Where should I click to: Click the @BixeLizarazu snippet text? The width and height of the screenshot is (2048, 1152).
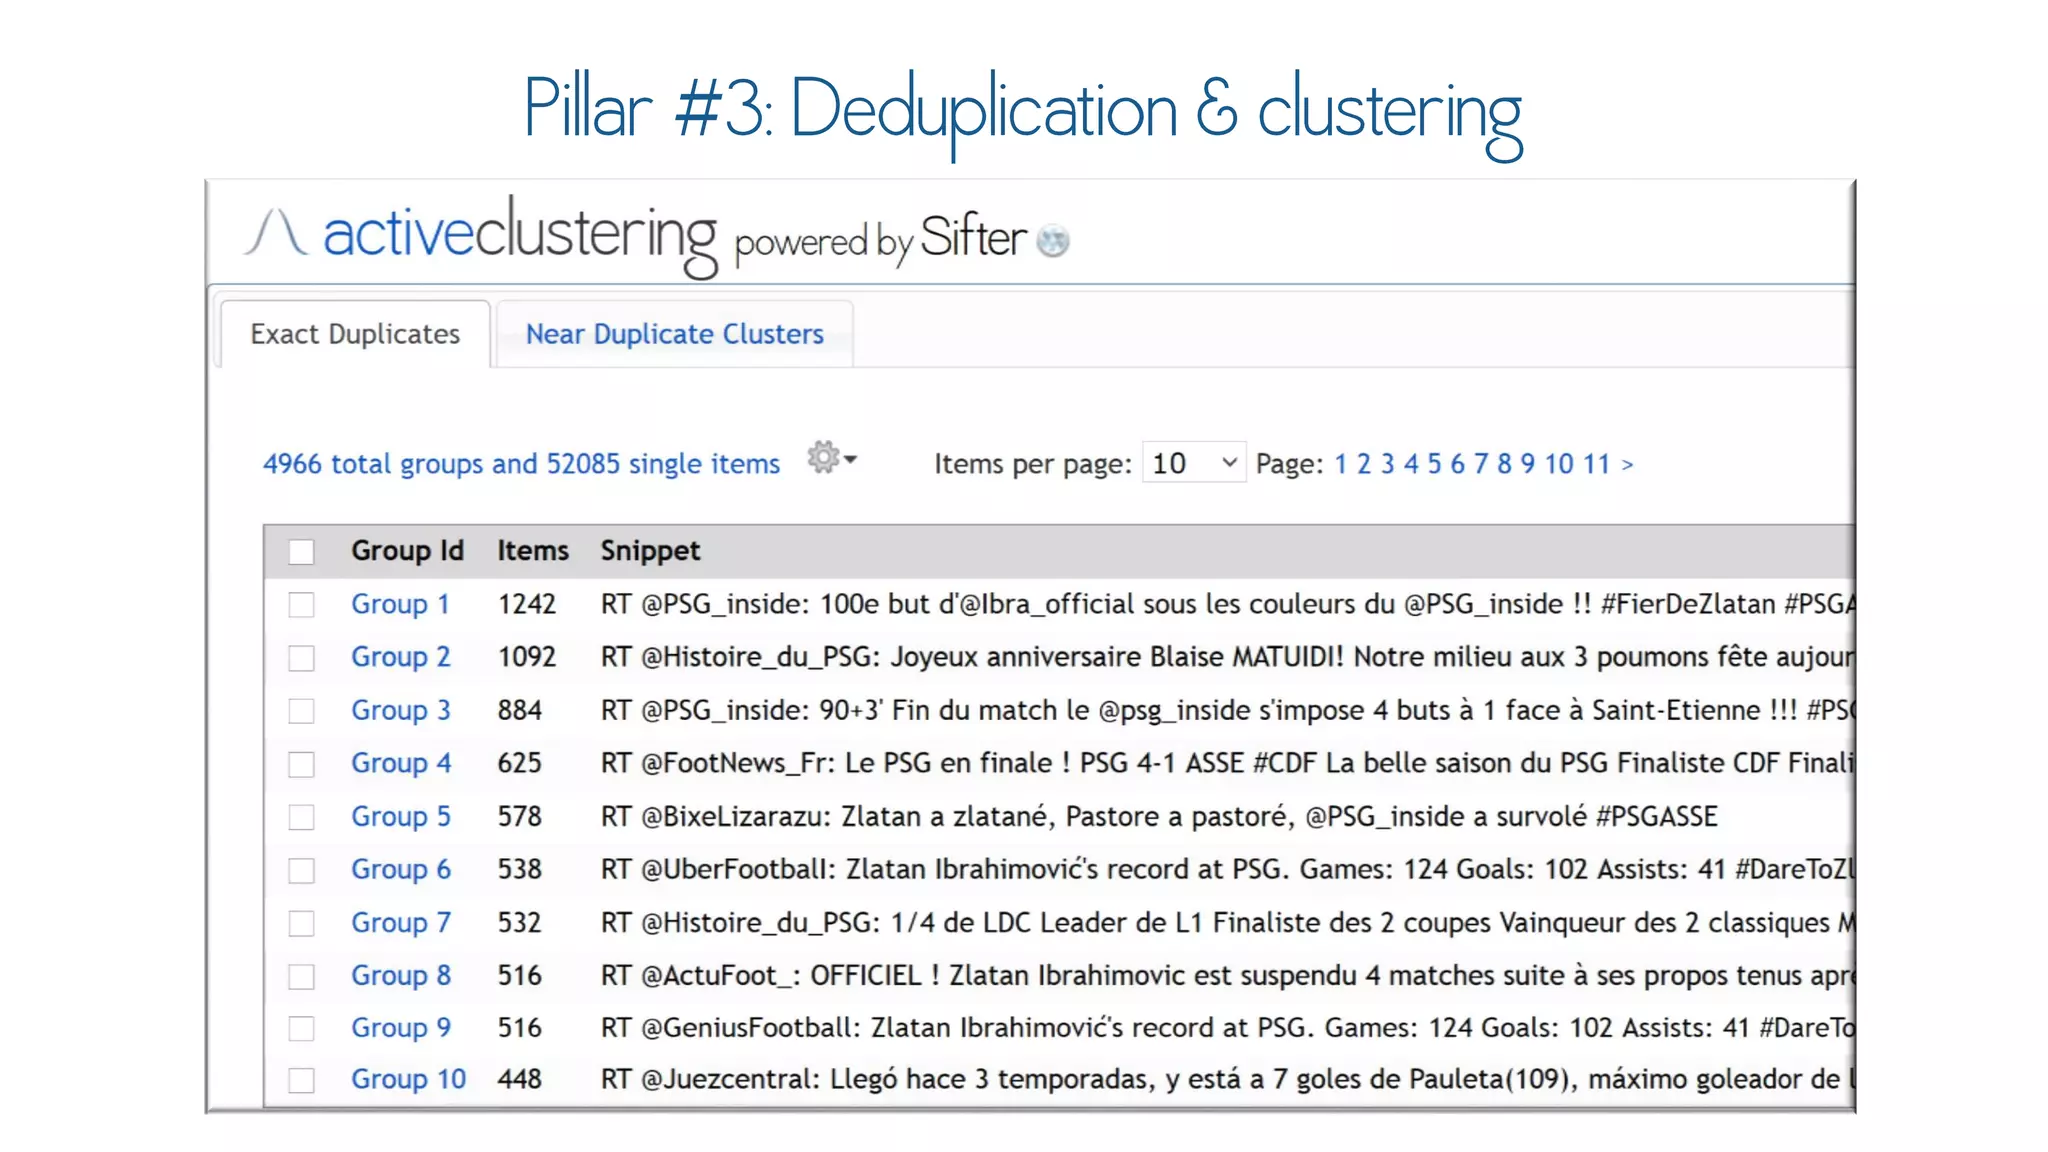(1159, 816)
